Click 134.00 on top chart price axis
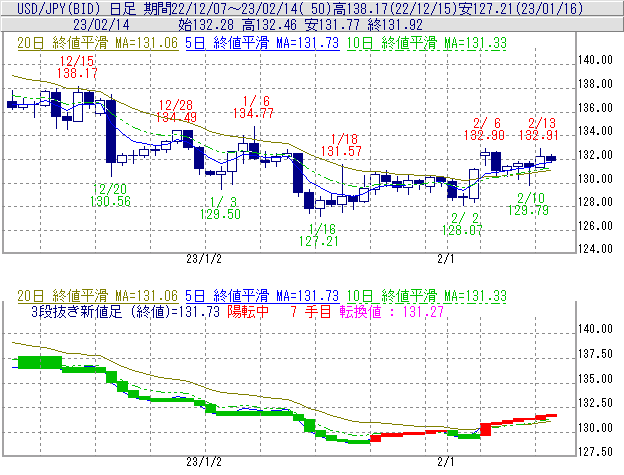This screenshot has height=475, width=624. click(x=595, y=130)
